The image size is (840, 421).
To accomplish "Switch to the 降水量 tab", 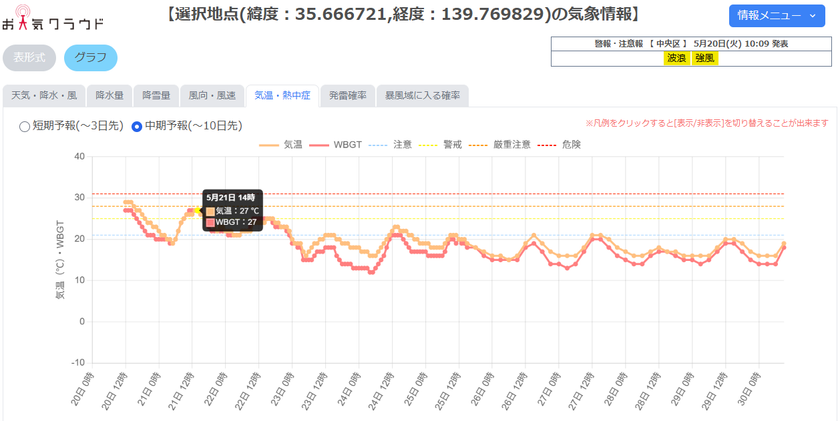I will (x=109, y=96).
